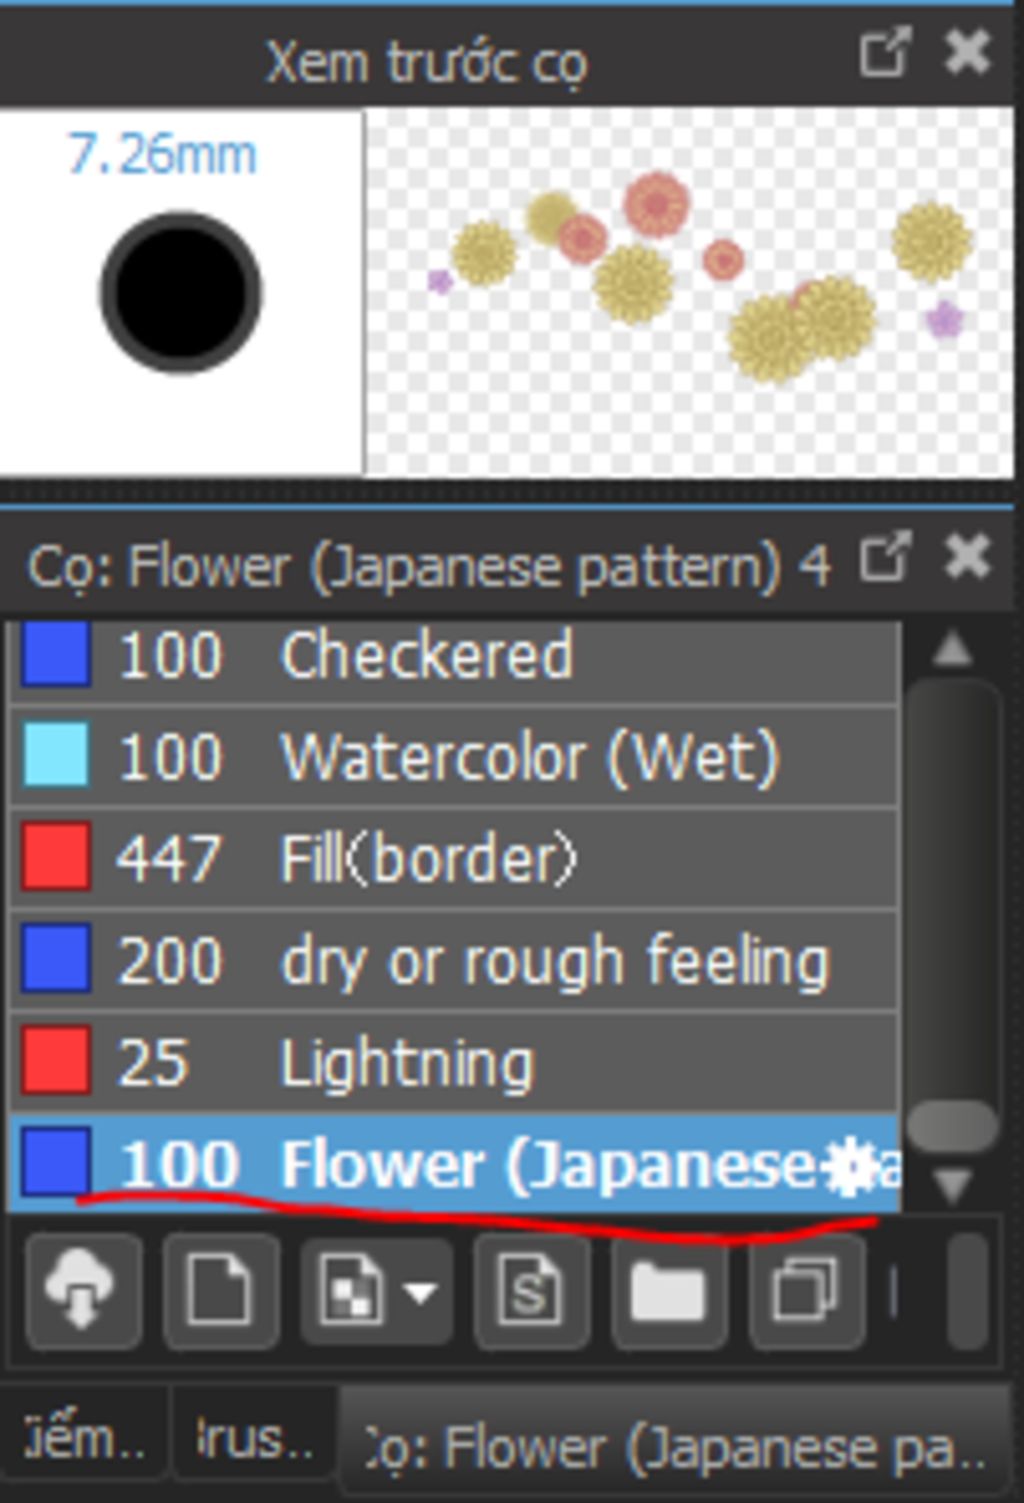Open the bitmap brush type dropdown arrow
Image resolution: width=1024 pixels, height=1503 pixels.
[422, 1292]
